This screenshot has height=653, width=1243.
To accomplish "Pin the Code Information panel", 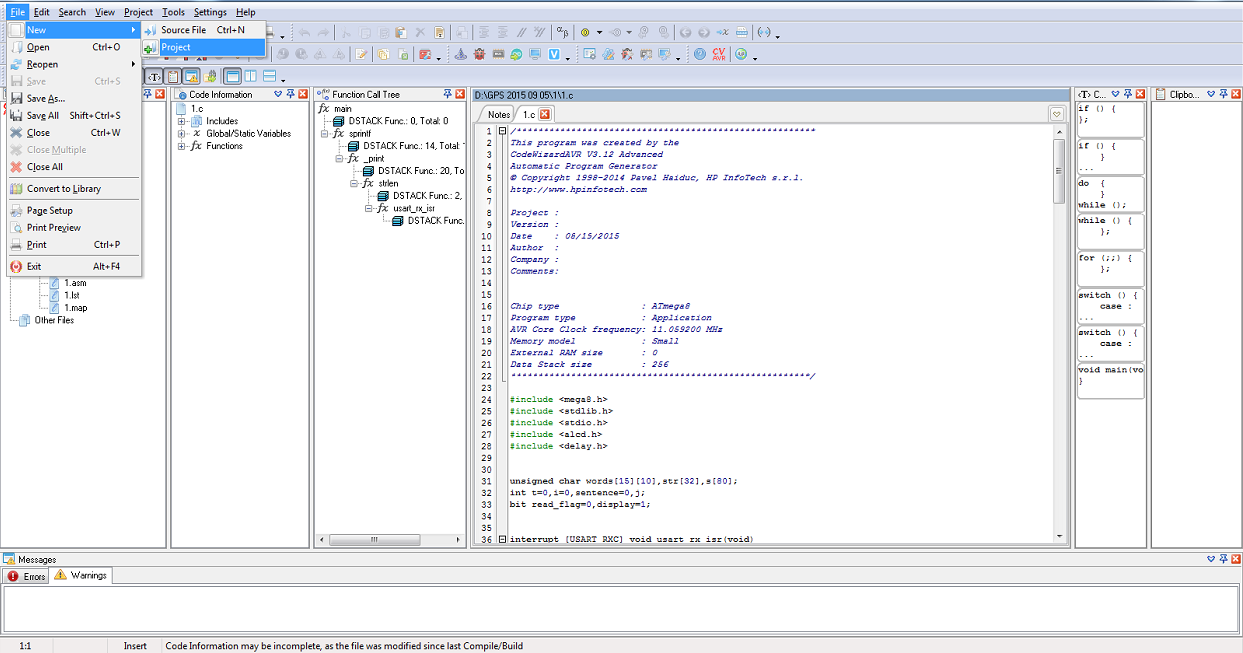I will [x=290, y=94].
